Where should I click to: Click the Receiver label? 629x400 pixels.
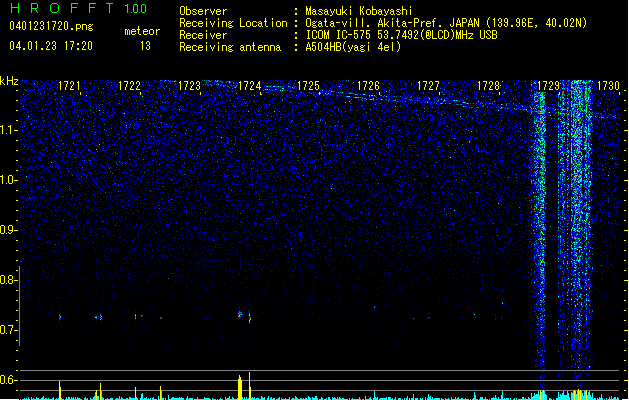coord(203,35)
